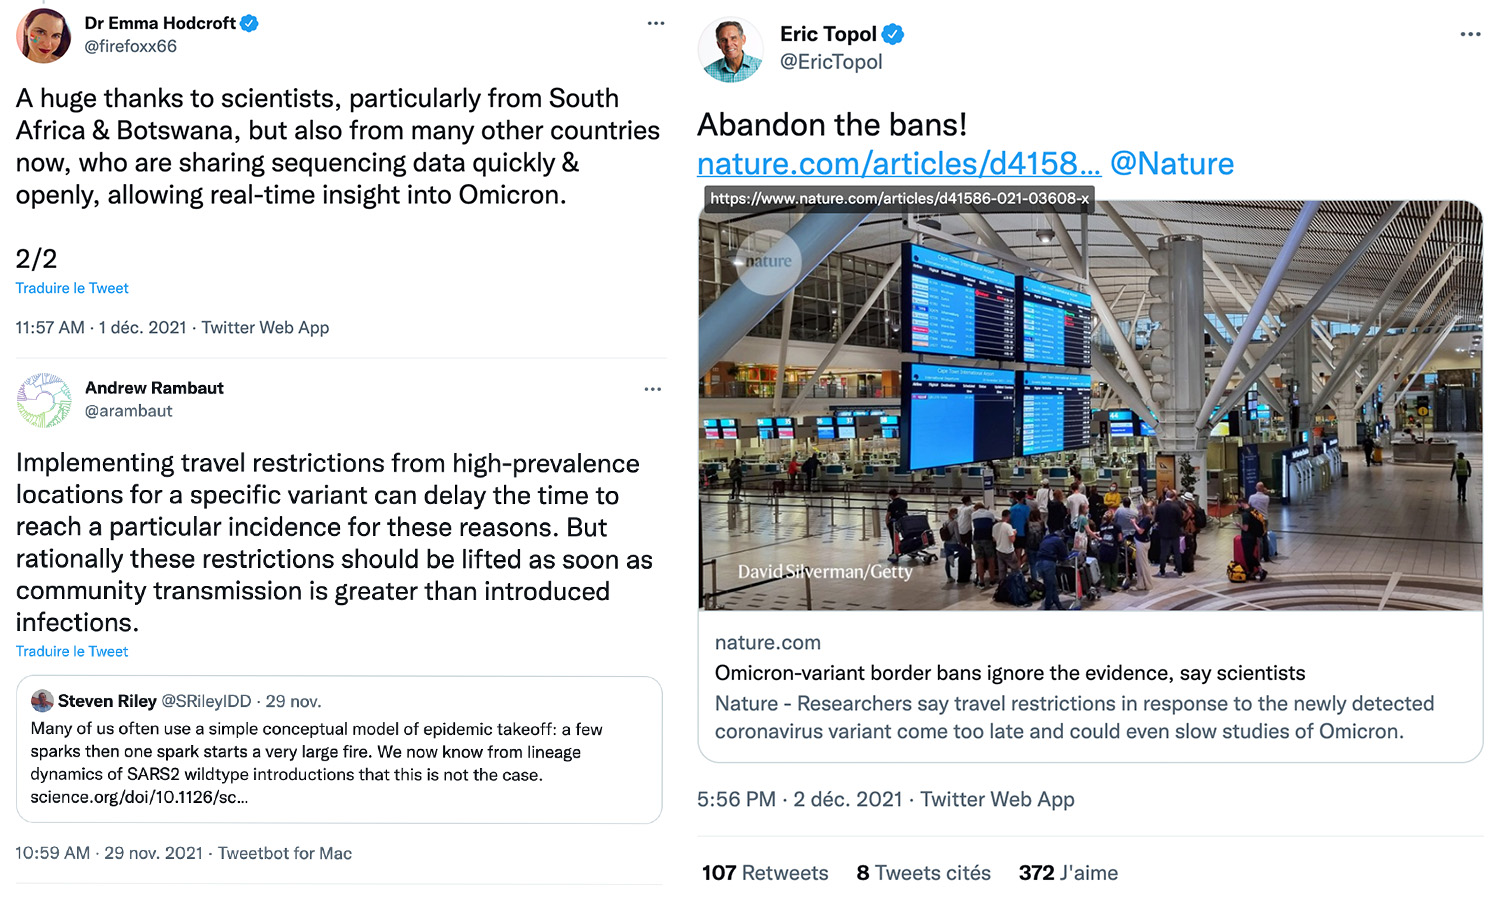This screenshot has width=1502, height=900.
Task: Open more options on Andrew Rambaut's tweet
Action: point(653,389)
